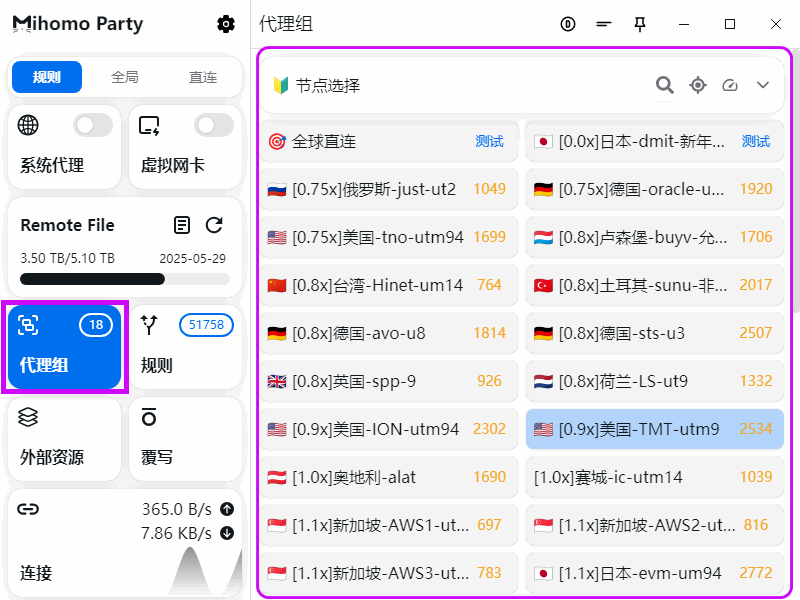Click the pin window on top icon
The height and width of the screenshot is (600, 800).
pos(640,24)
